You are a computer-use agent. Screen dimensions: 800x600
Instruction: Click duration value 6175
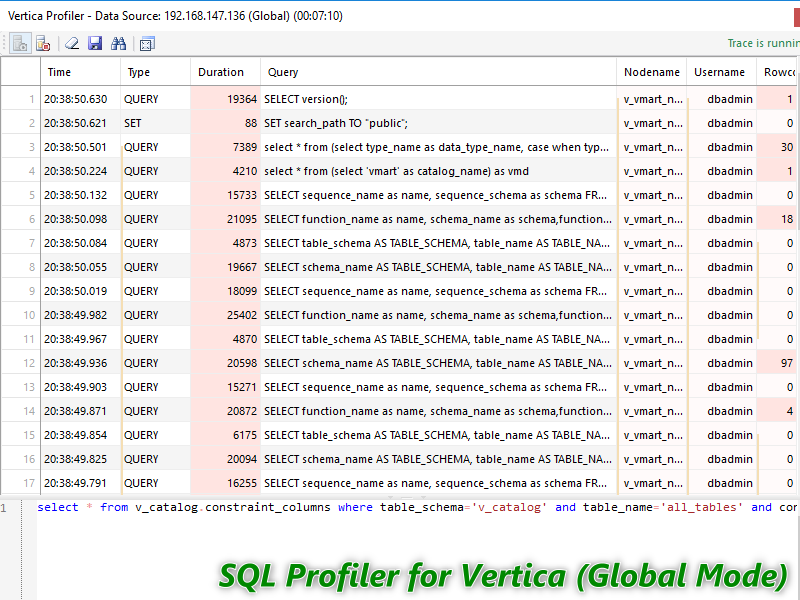[x=226, y=435]
